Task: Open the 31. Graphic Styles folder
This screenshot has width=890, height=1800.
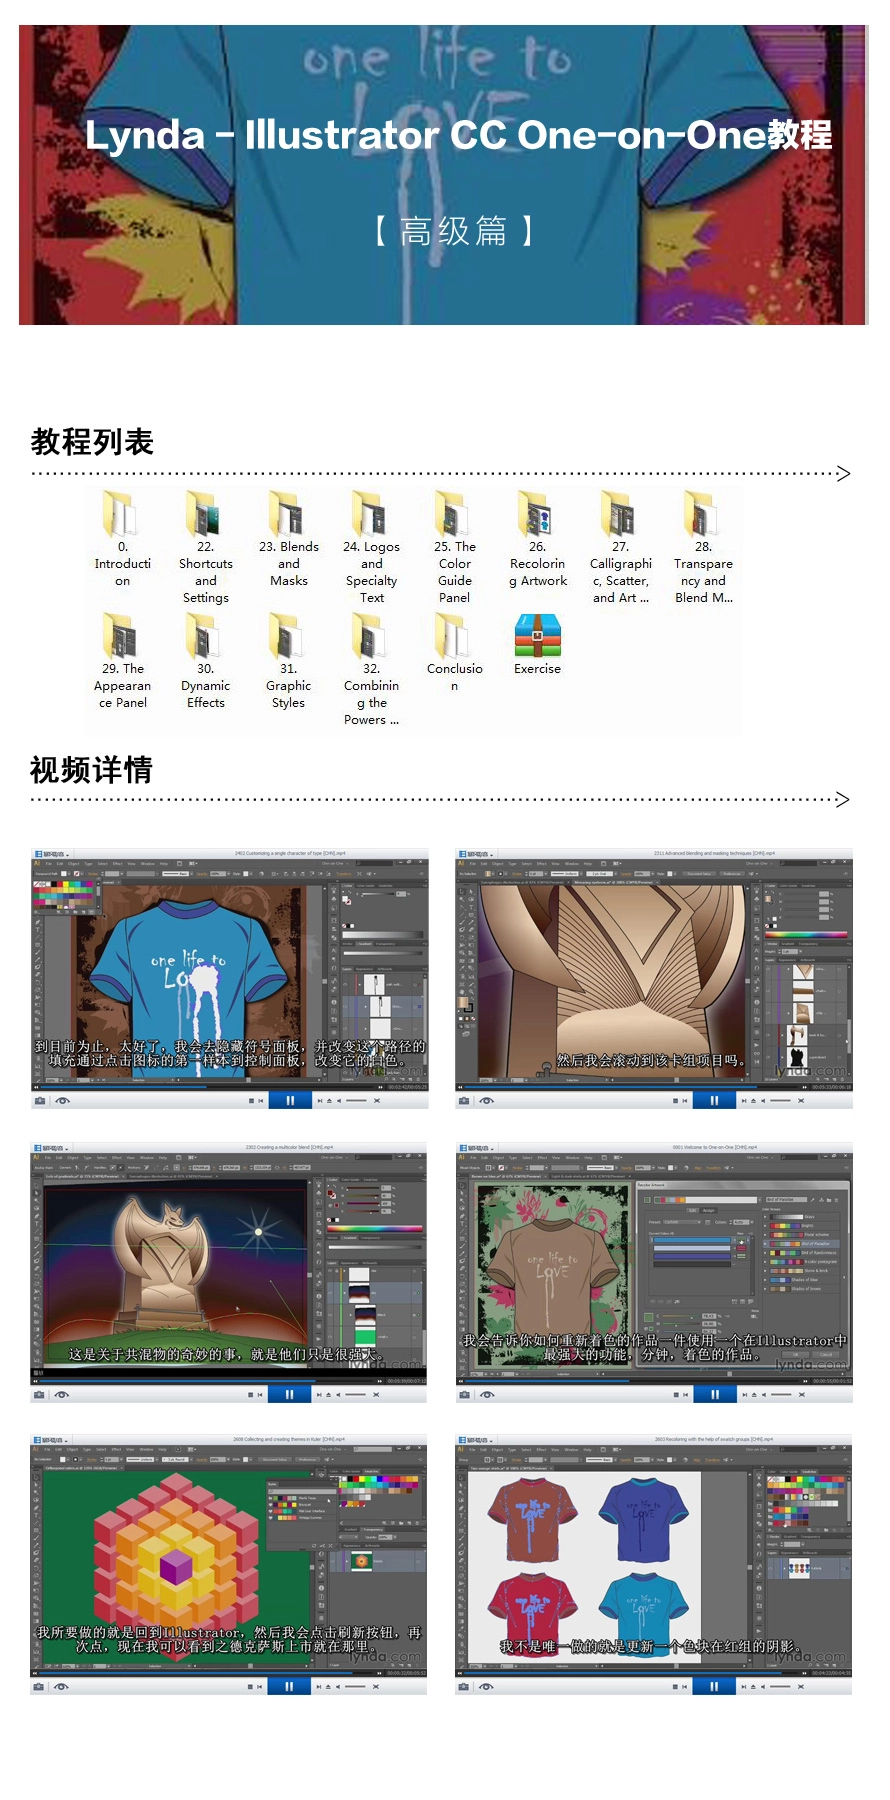Action: click(288, 661)
